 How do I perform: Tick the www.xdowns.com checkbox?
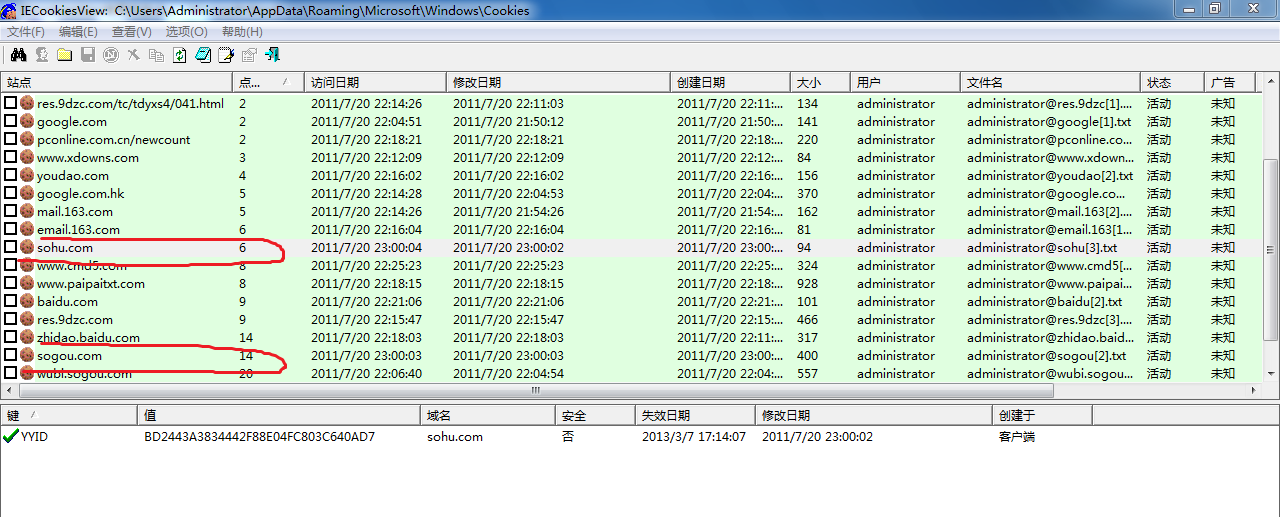(11, 157)
